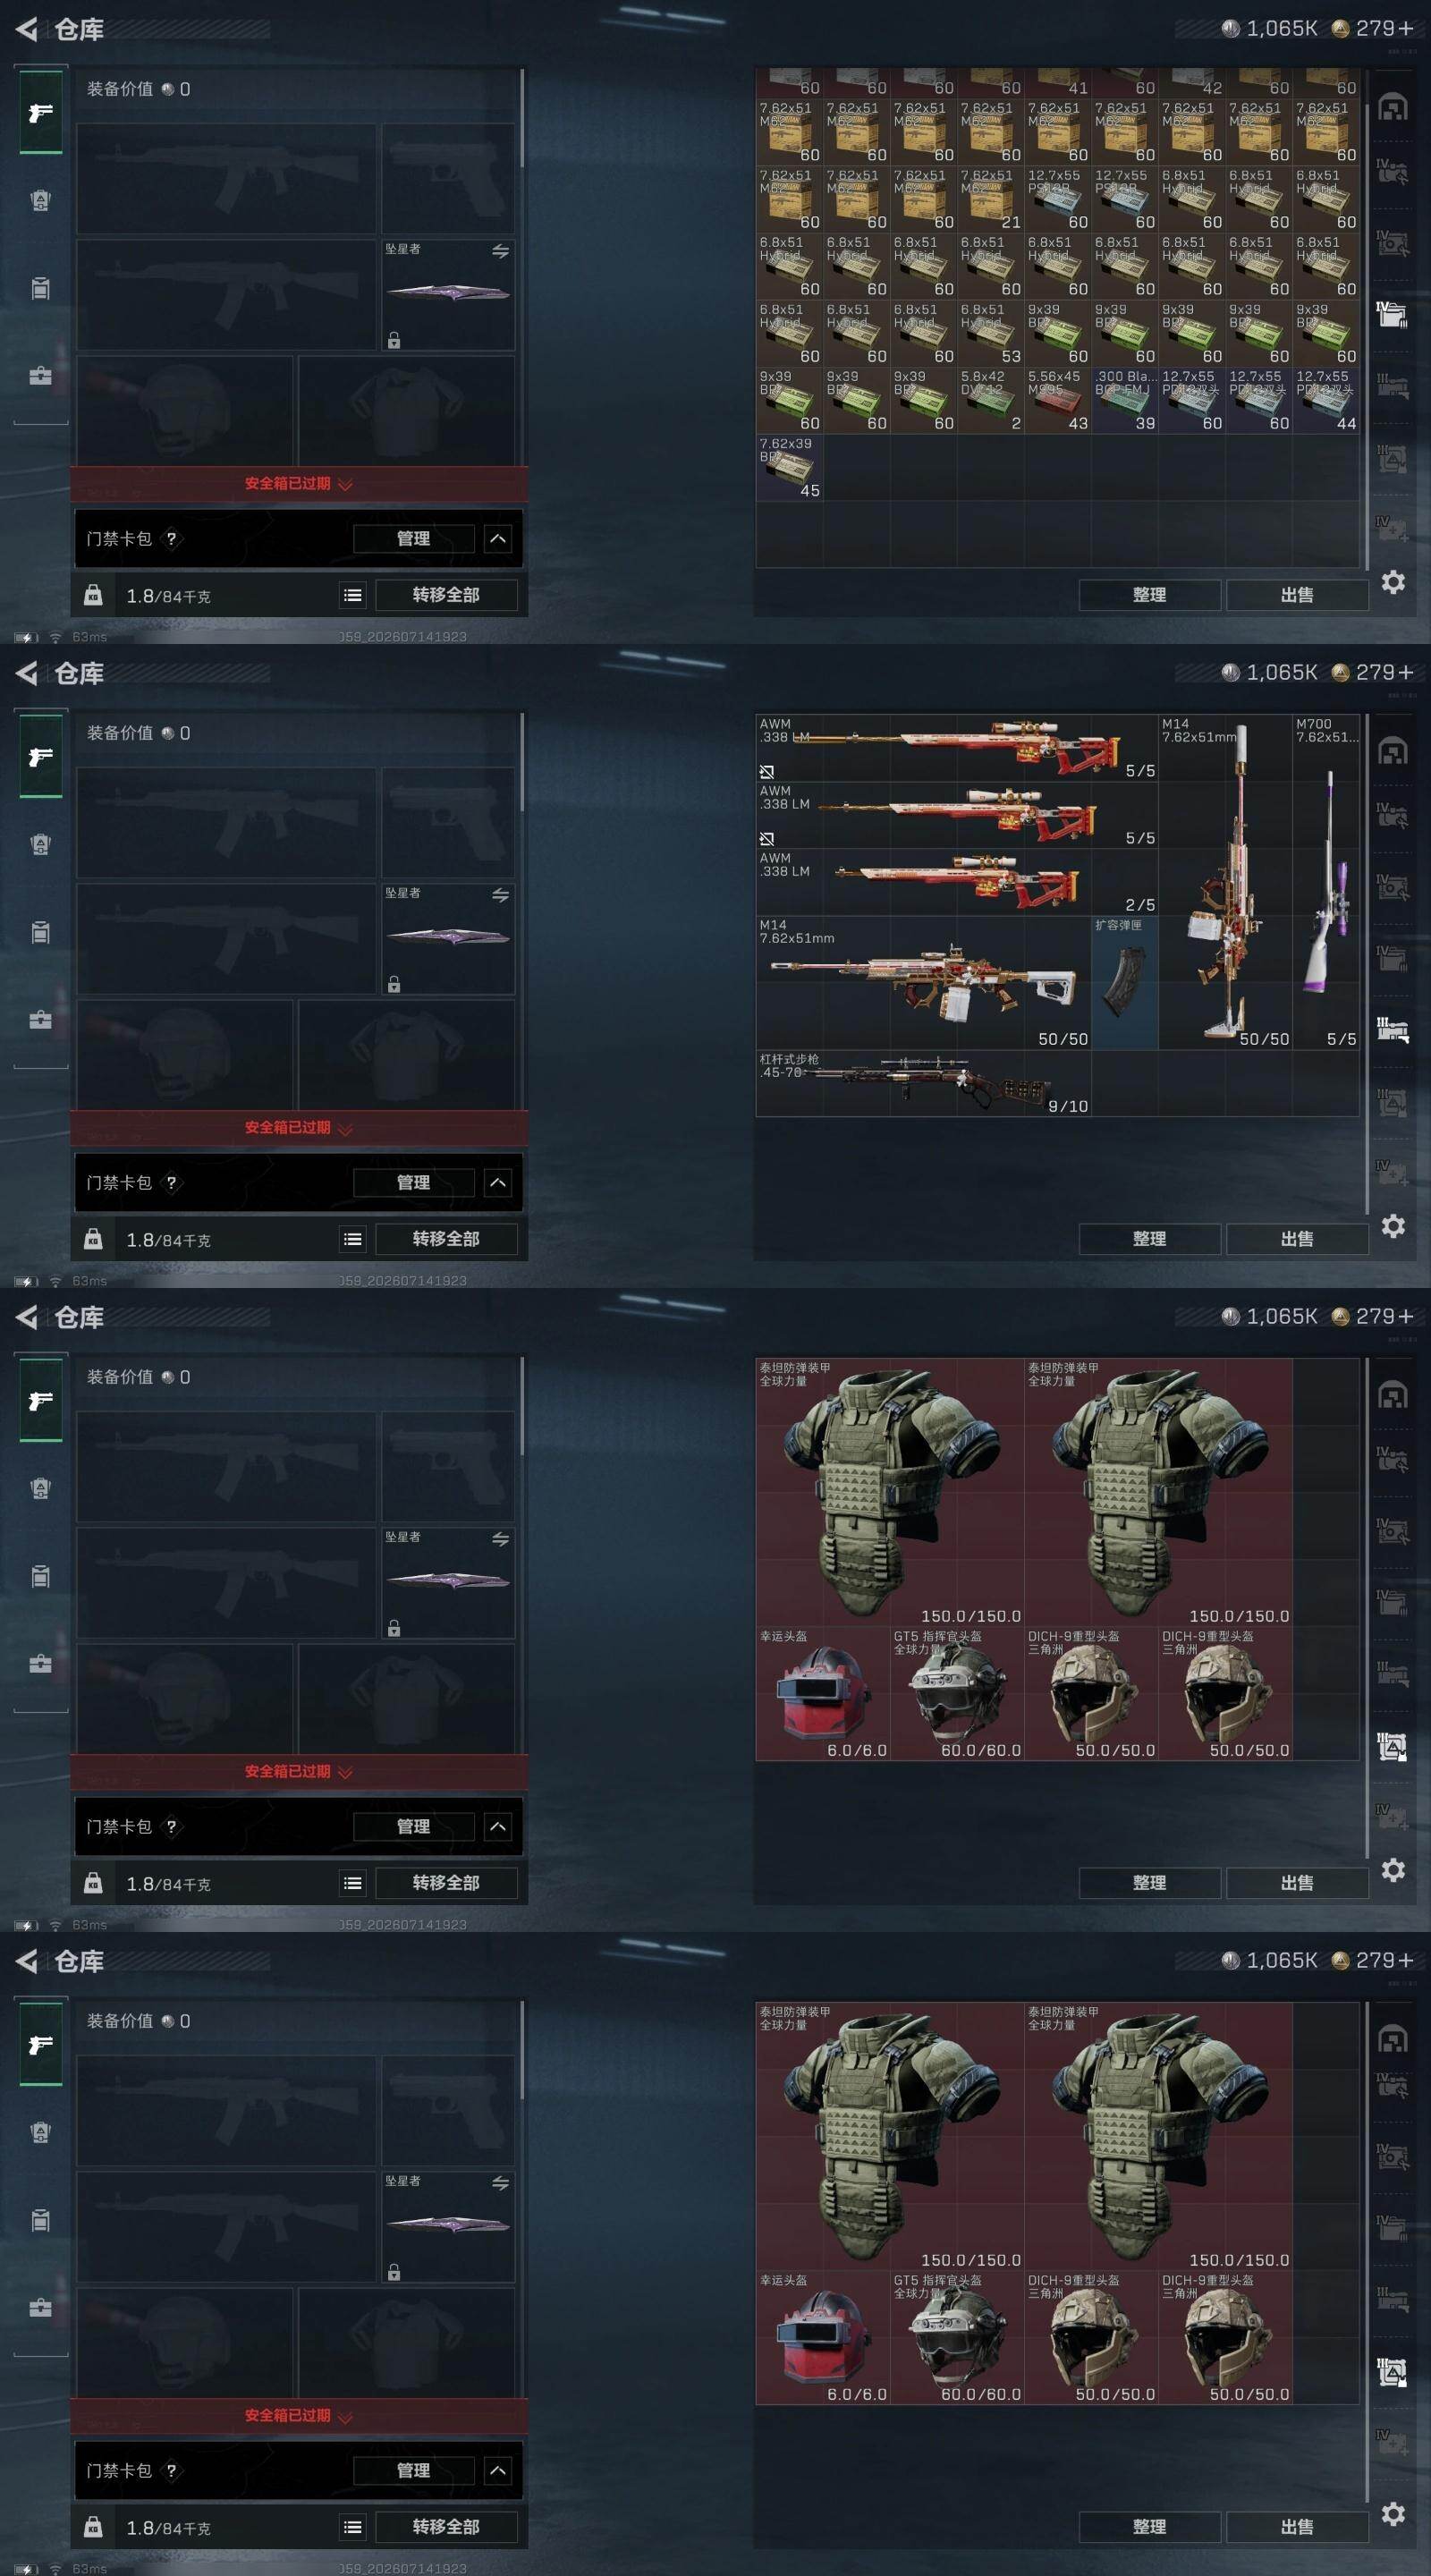Image resolution: width=1431 pixels, height=2576 pixels.
Task: Select highlighted IV ammo-box category in ammo screenshot
Action: [x=1391, y=315]
